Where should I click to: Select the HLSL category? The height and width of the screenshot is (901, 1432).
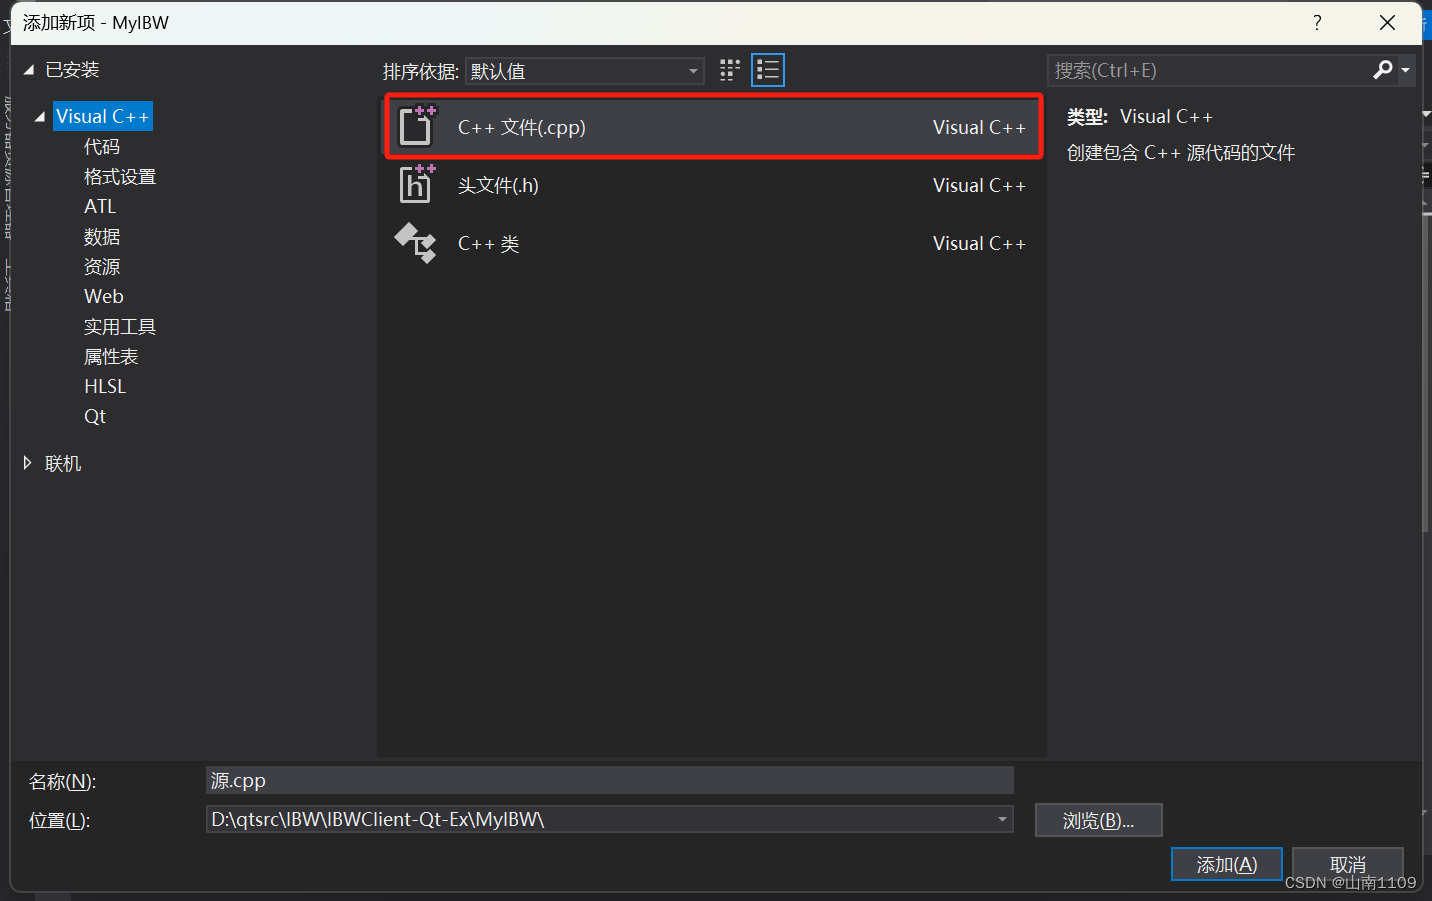tap(105, 387)
